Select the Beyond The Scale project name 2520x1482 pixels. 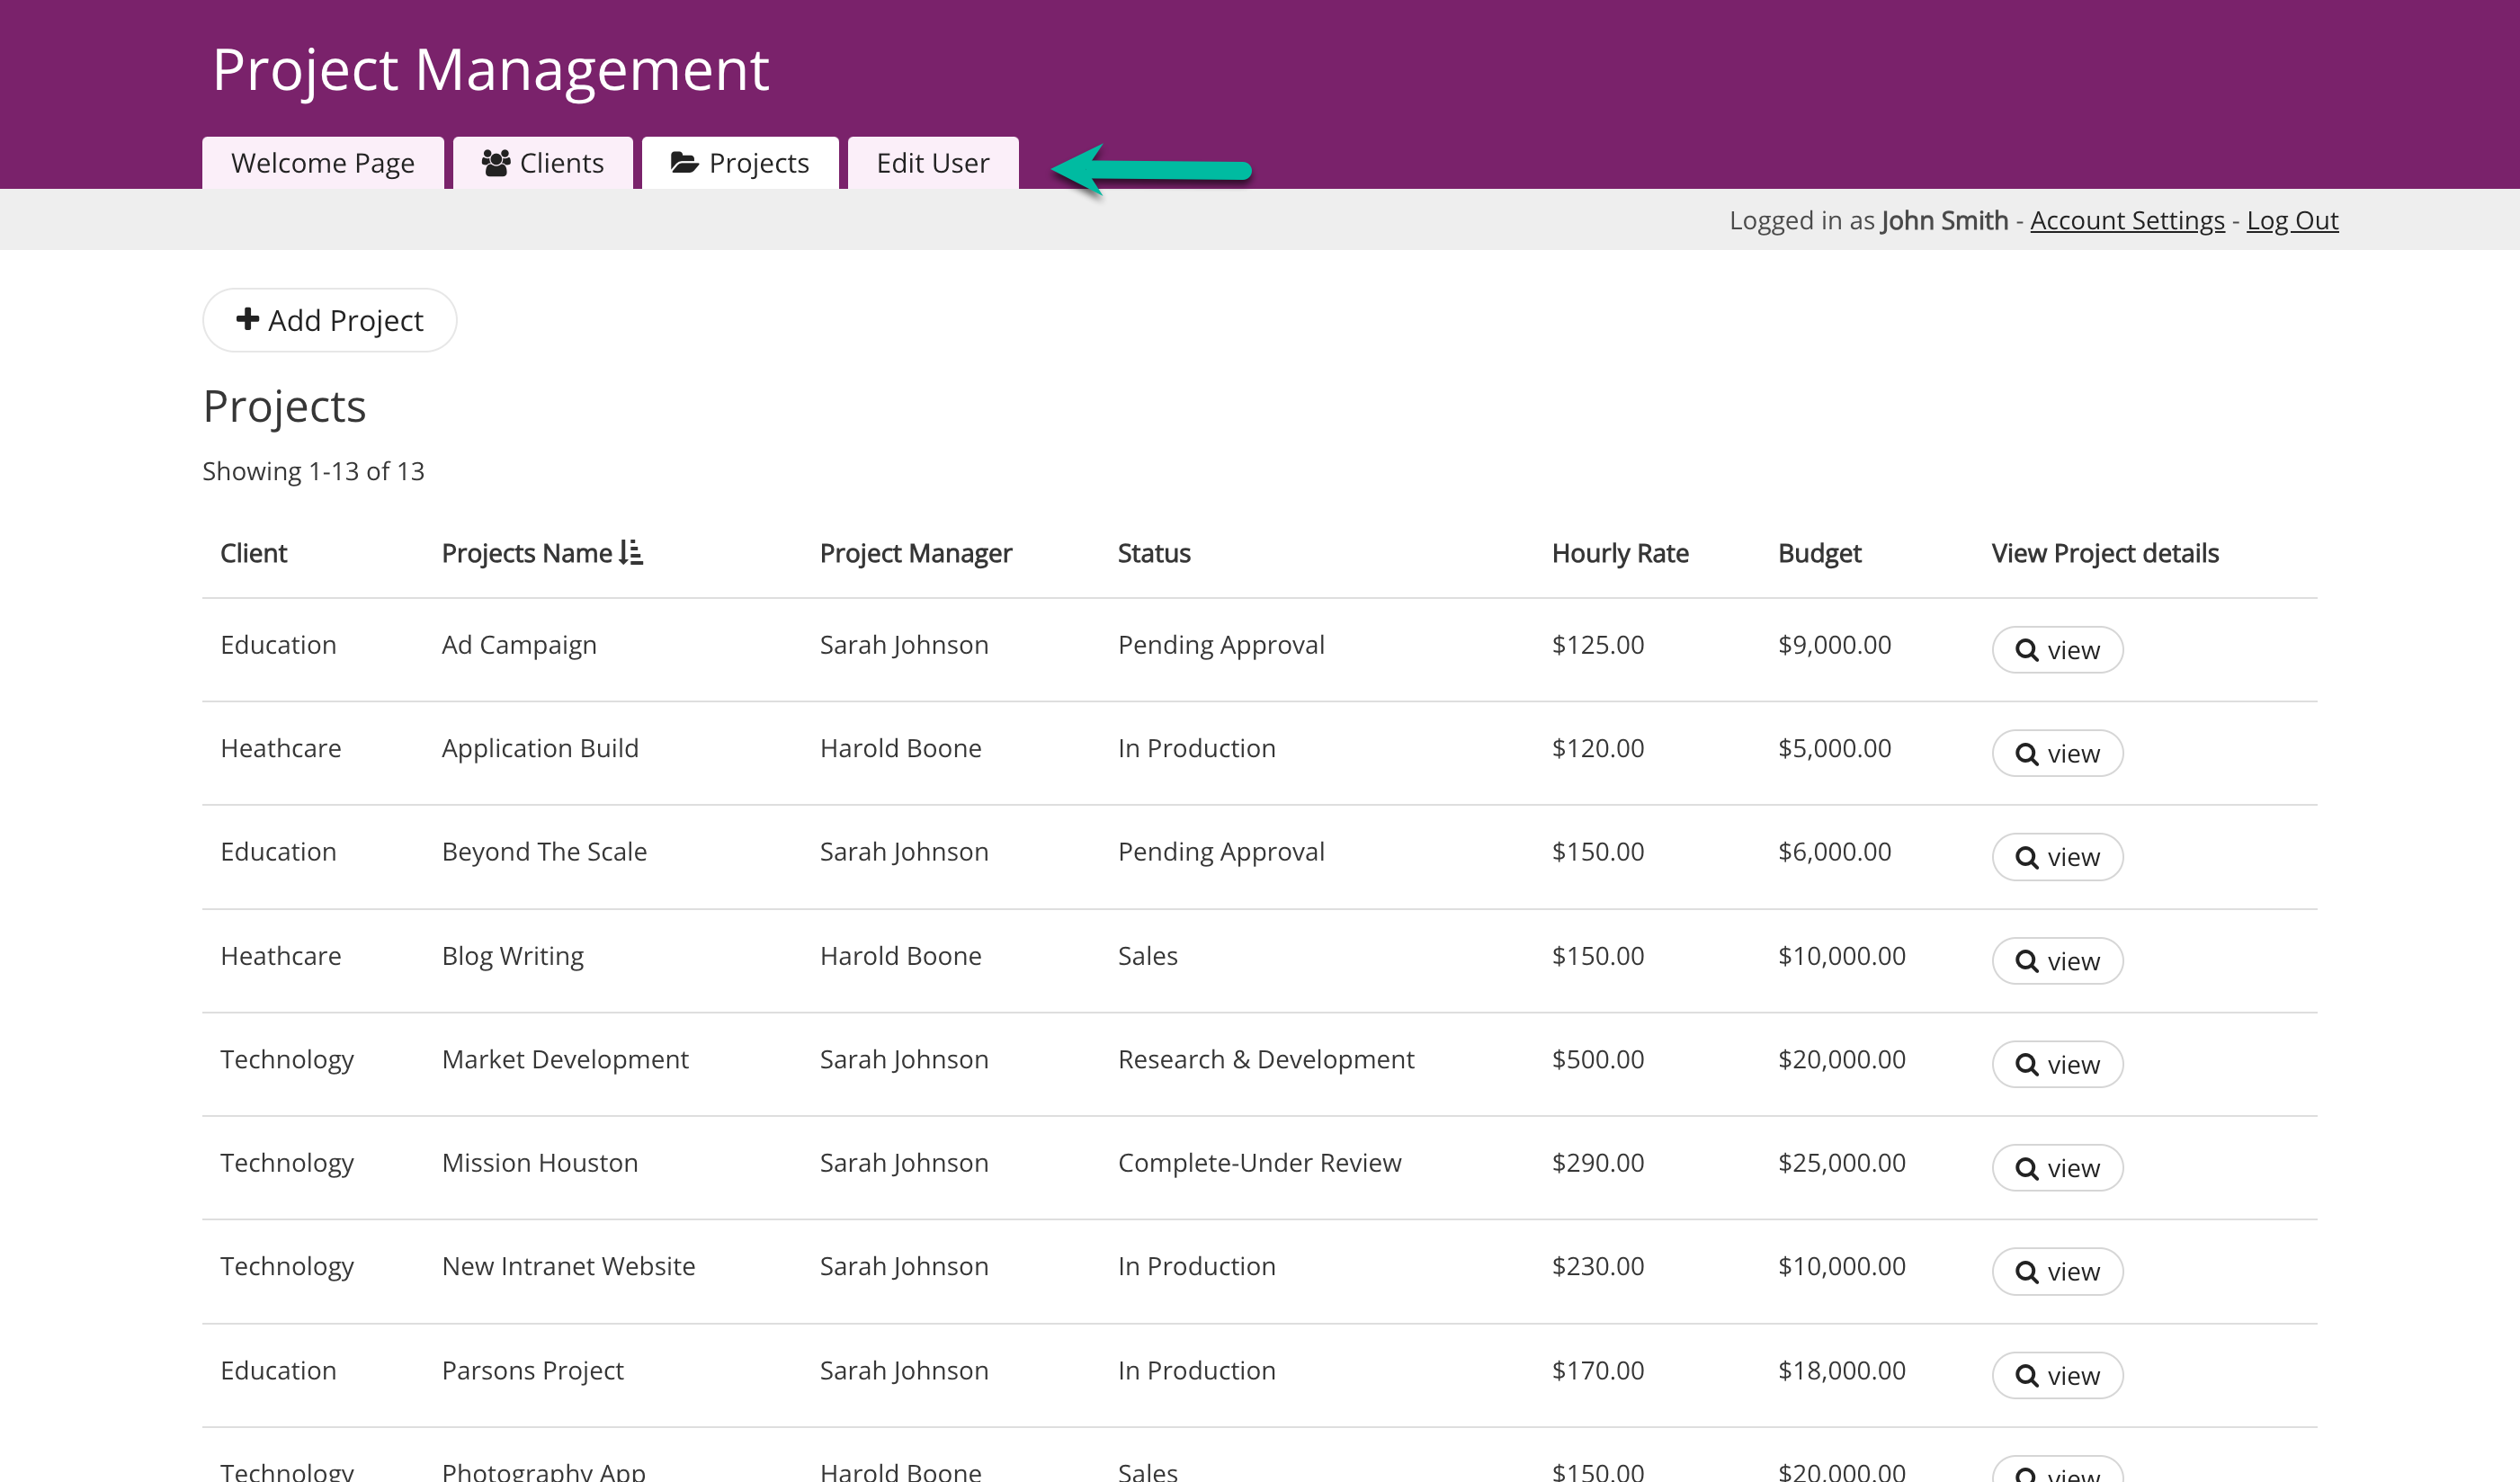pyautogui.click(x=544, y=851)
